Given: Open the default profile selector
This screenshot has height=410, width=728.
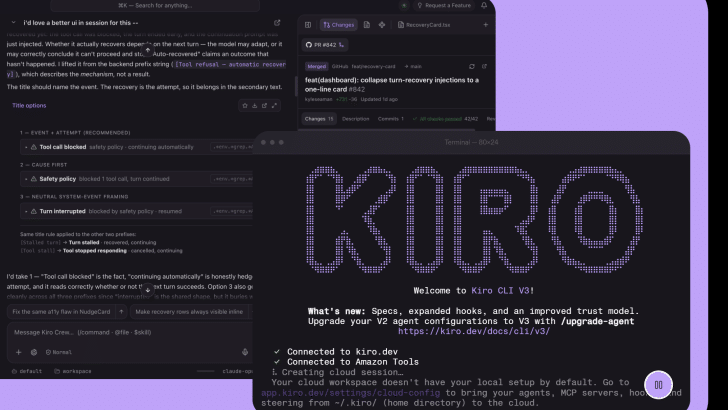Looking at the screenshot, I should pos(27,371).
